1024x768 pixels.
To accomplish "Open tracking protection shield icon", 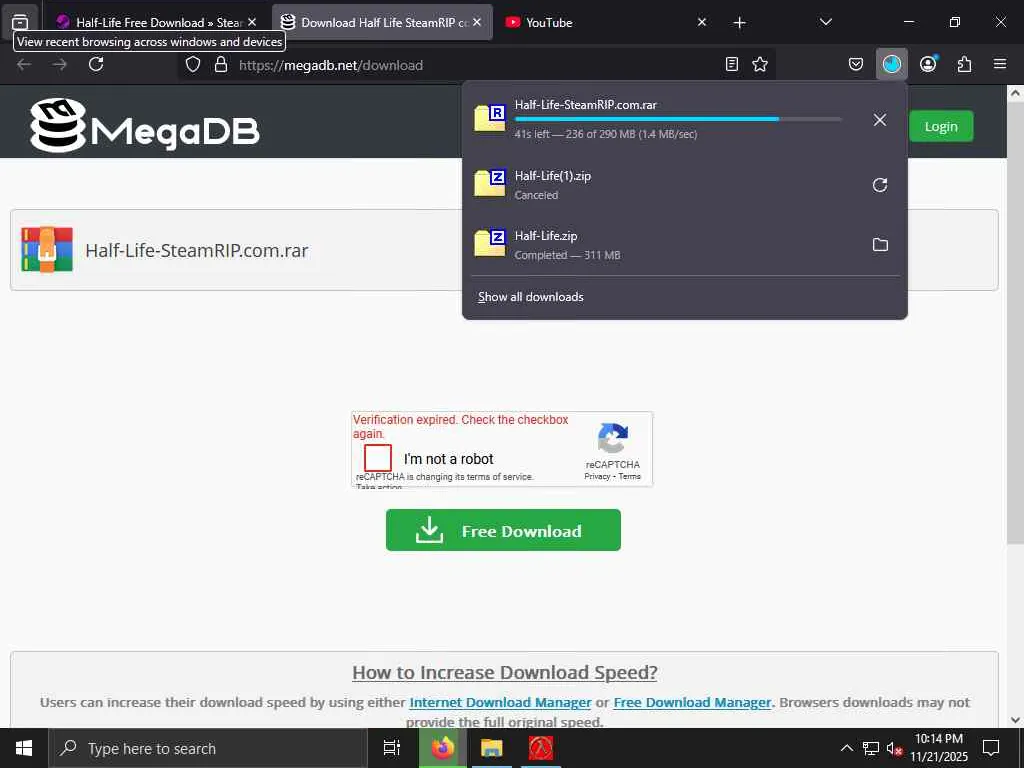I will pyautogui.click(x=193, y=65).
